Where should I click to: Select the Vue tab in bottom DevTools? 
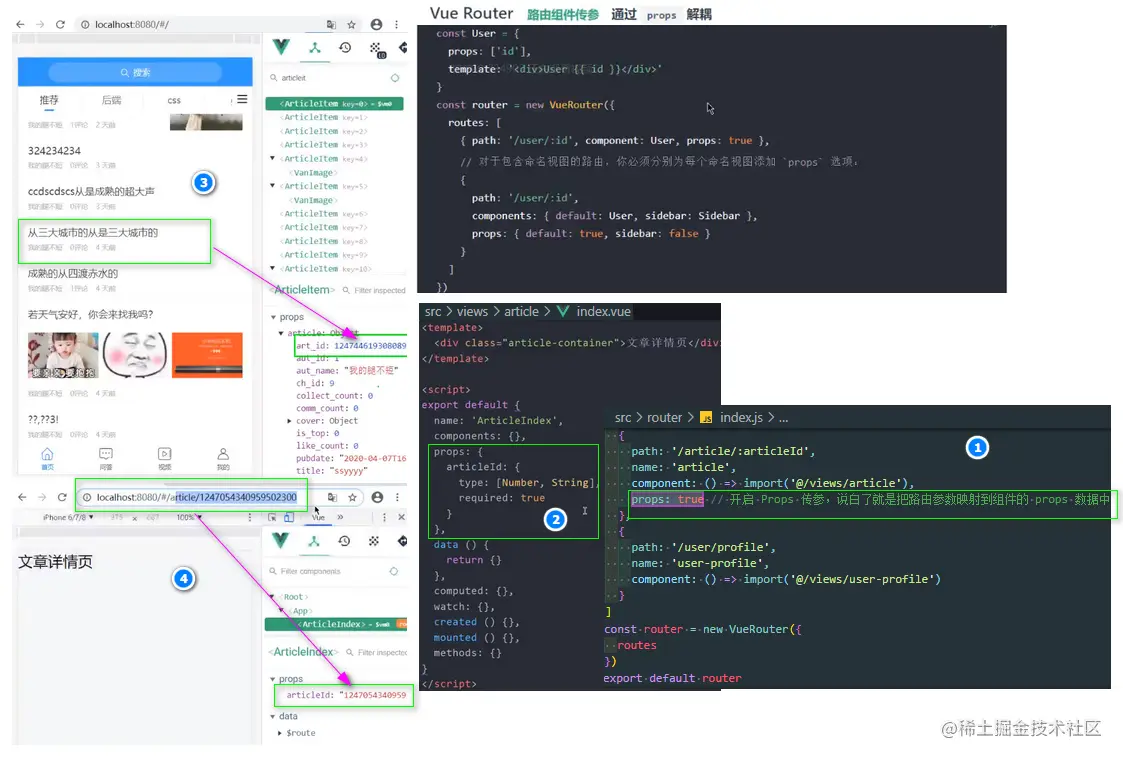coord(318,517)
